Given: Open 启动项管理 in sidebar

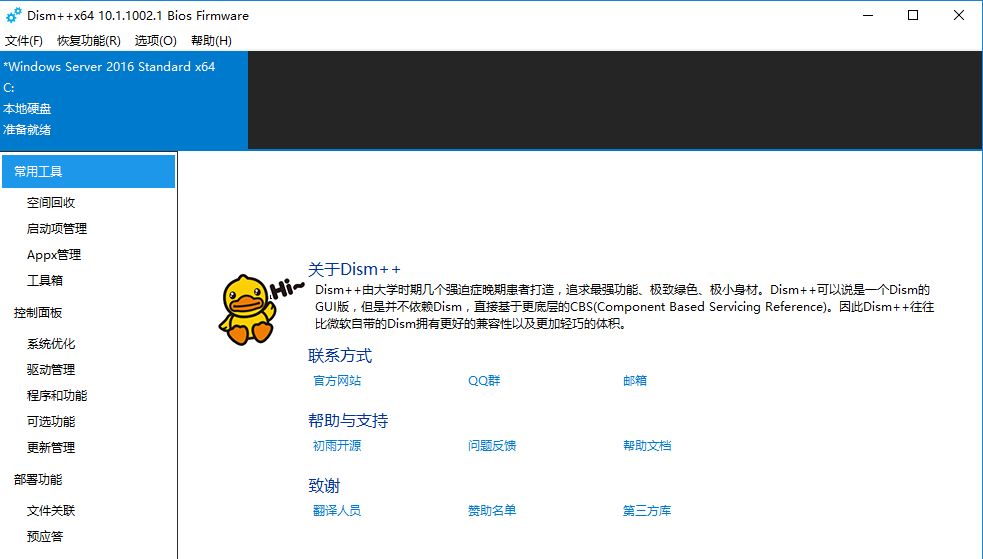Looking at the screenshot, I should 56,229.
